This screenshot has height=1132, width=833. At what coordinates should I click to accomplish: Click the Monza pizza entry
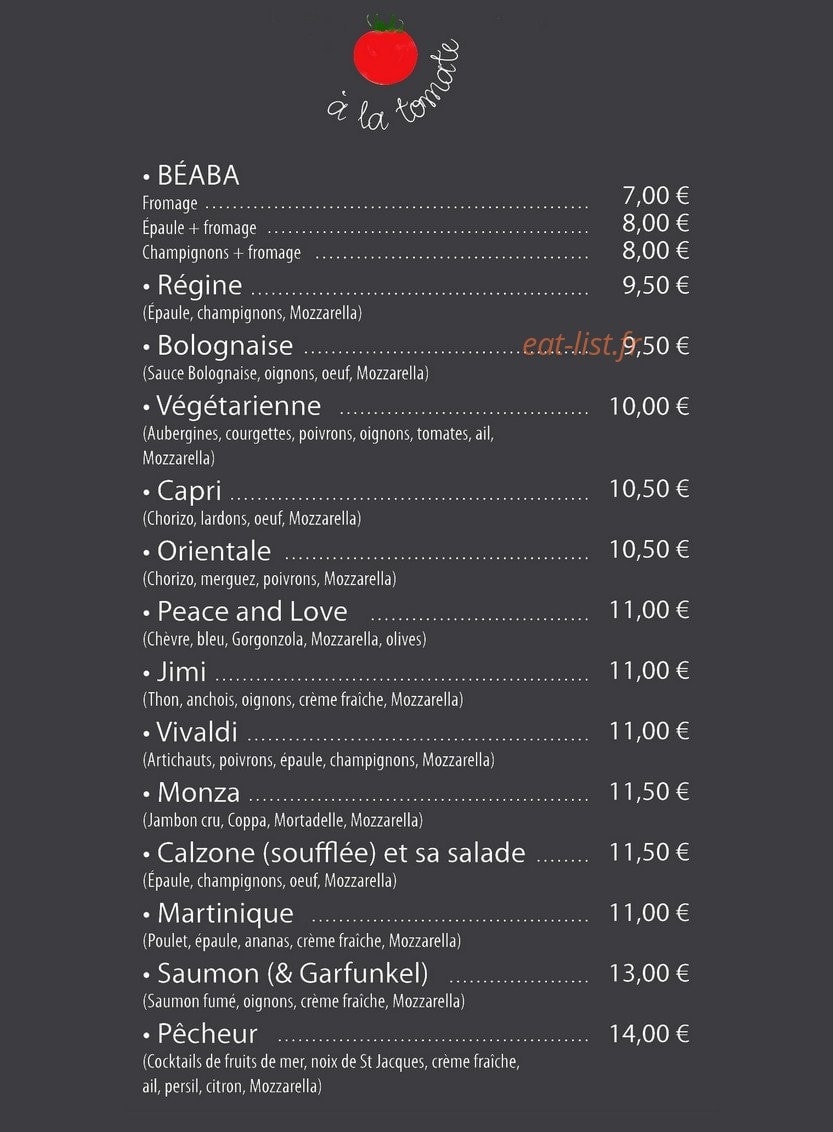(199, 793)
